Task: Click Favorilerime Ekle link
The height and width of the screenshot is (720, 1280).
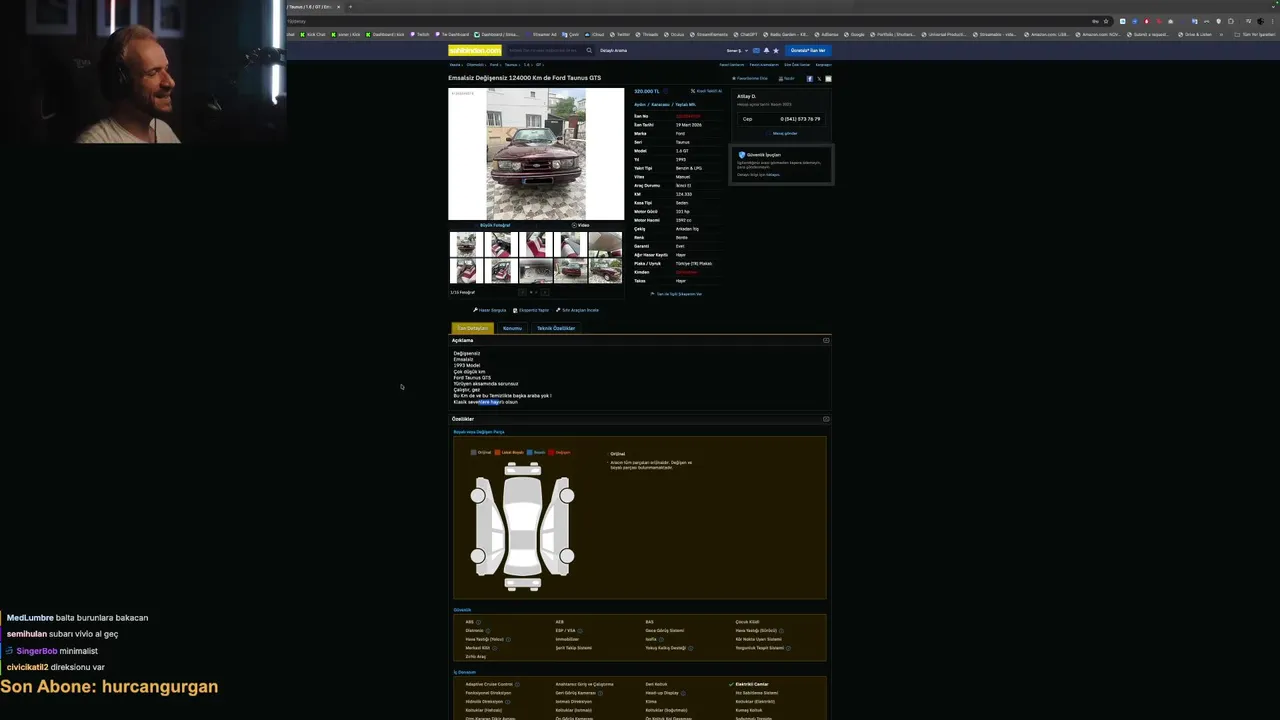Action: pyautogui.click(x=750, y=78)
